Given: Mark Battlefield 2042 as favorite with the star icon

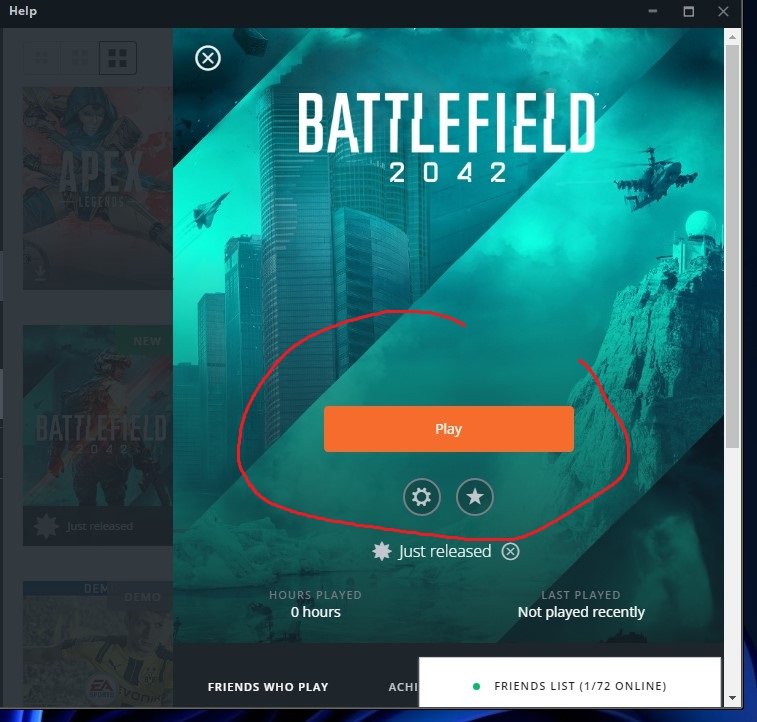Looking at the screenshot, I should coord(475,497).
